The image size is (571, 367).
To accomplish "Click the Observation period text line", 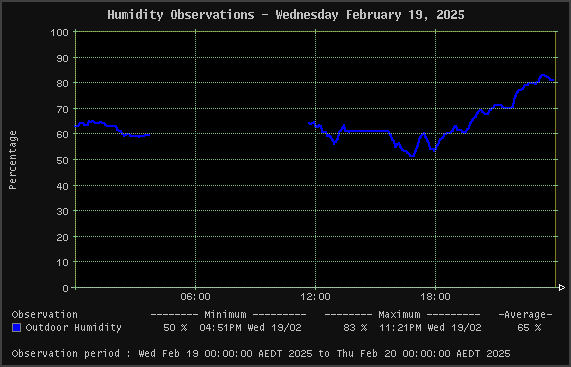I will tap(261, 354).
